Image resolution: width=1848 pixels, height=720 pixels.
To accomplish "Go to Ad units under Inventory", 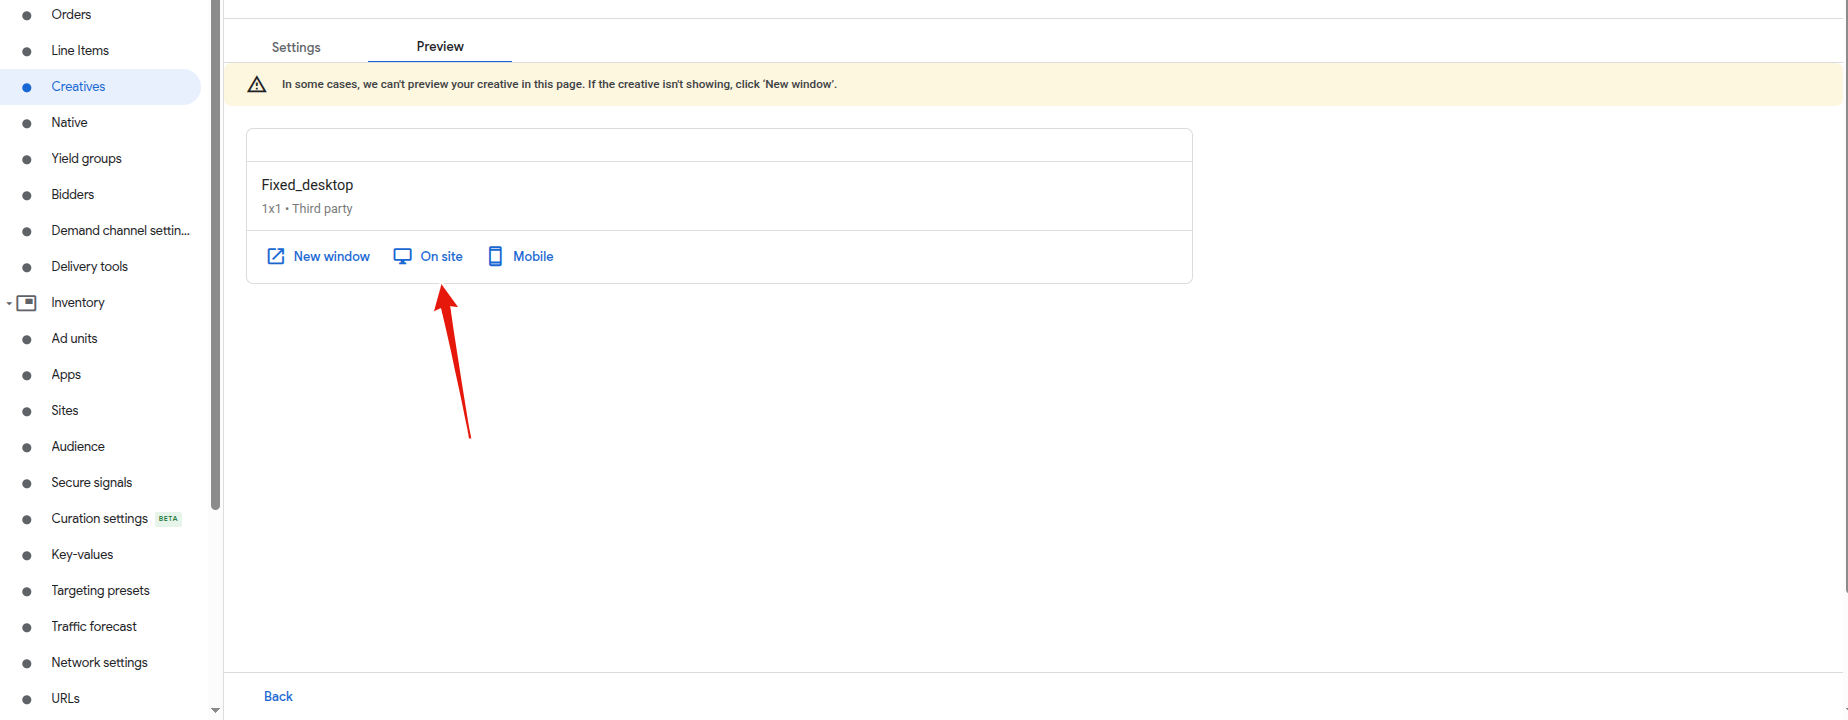I will click(x=74, y=339).
